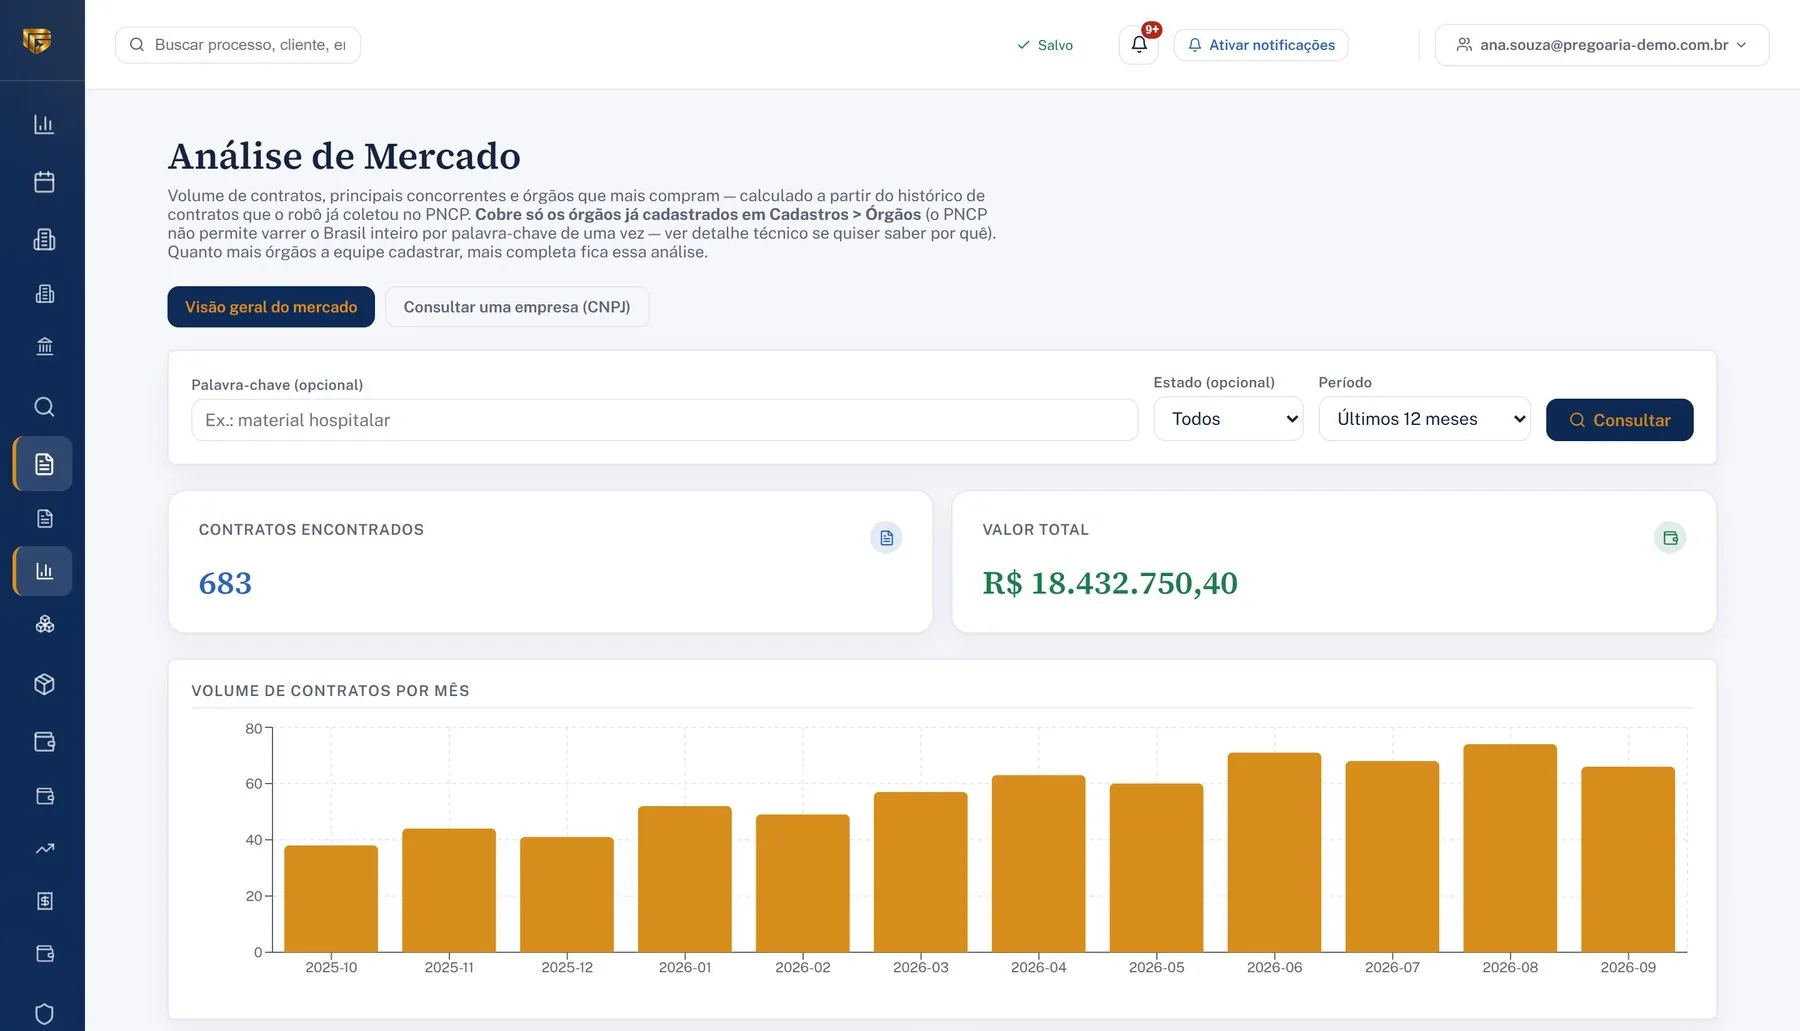Focus the Palavra-chave input field

[664, 420]
